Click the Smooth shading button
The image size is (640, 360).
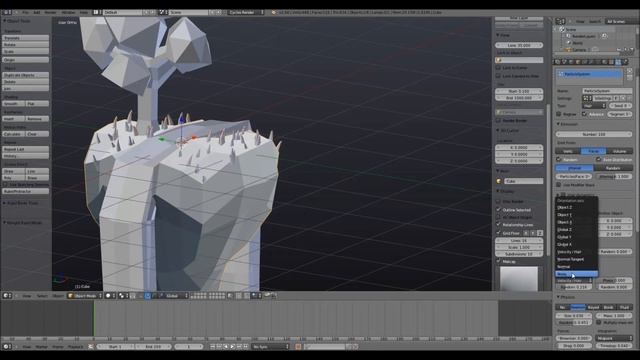[x=14, y=104]
